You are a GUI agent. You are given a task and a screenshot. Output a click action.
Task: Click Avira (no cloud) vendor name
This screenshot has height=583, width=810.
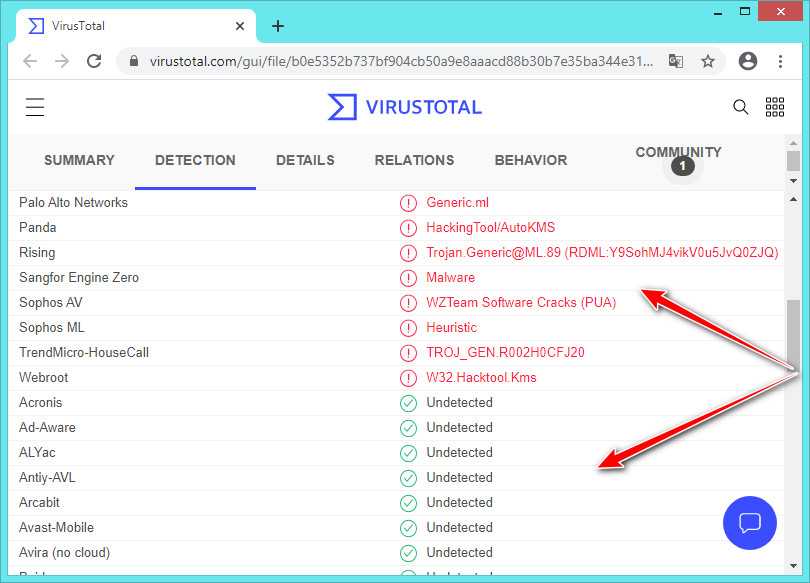pyautogui.click(x=65, y=553)
